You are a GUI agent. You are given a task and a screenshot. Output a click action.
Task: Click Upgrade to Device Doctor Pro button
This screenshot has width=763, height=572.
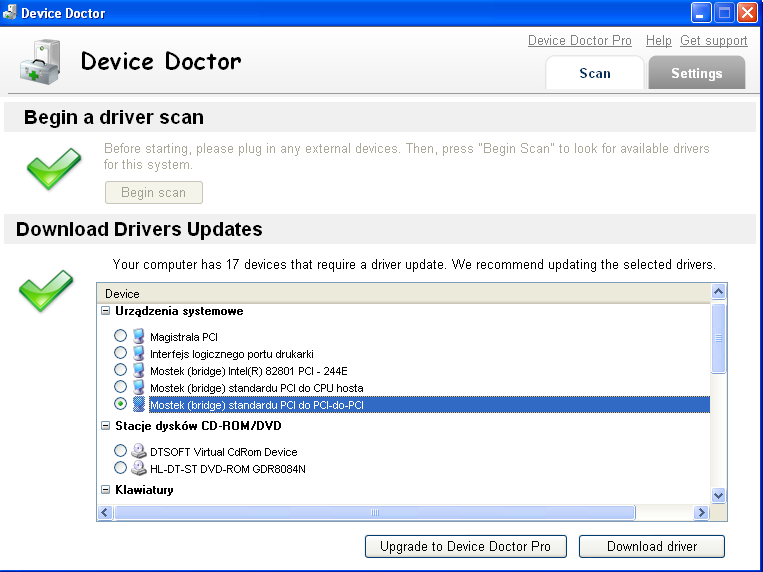point(466,546)
